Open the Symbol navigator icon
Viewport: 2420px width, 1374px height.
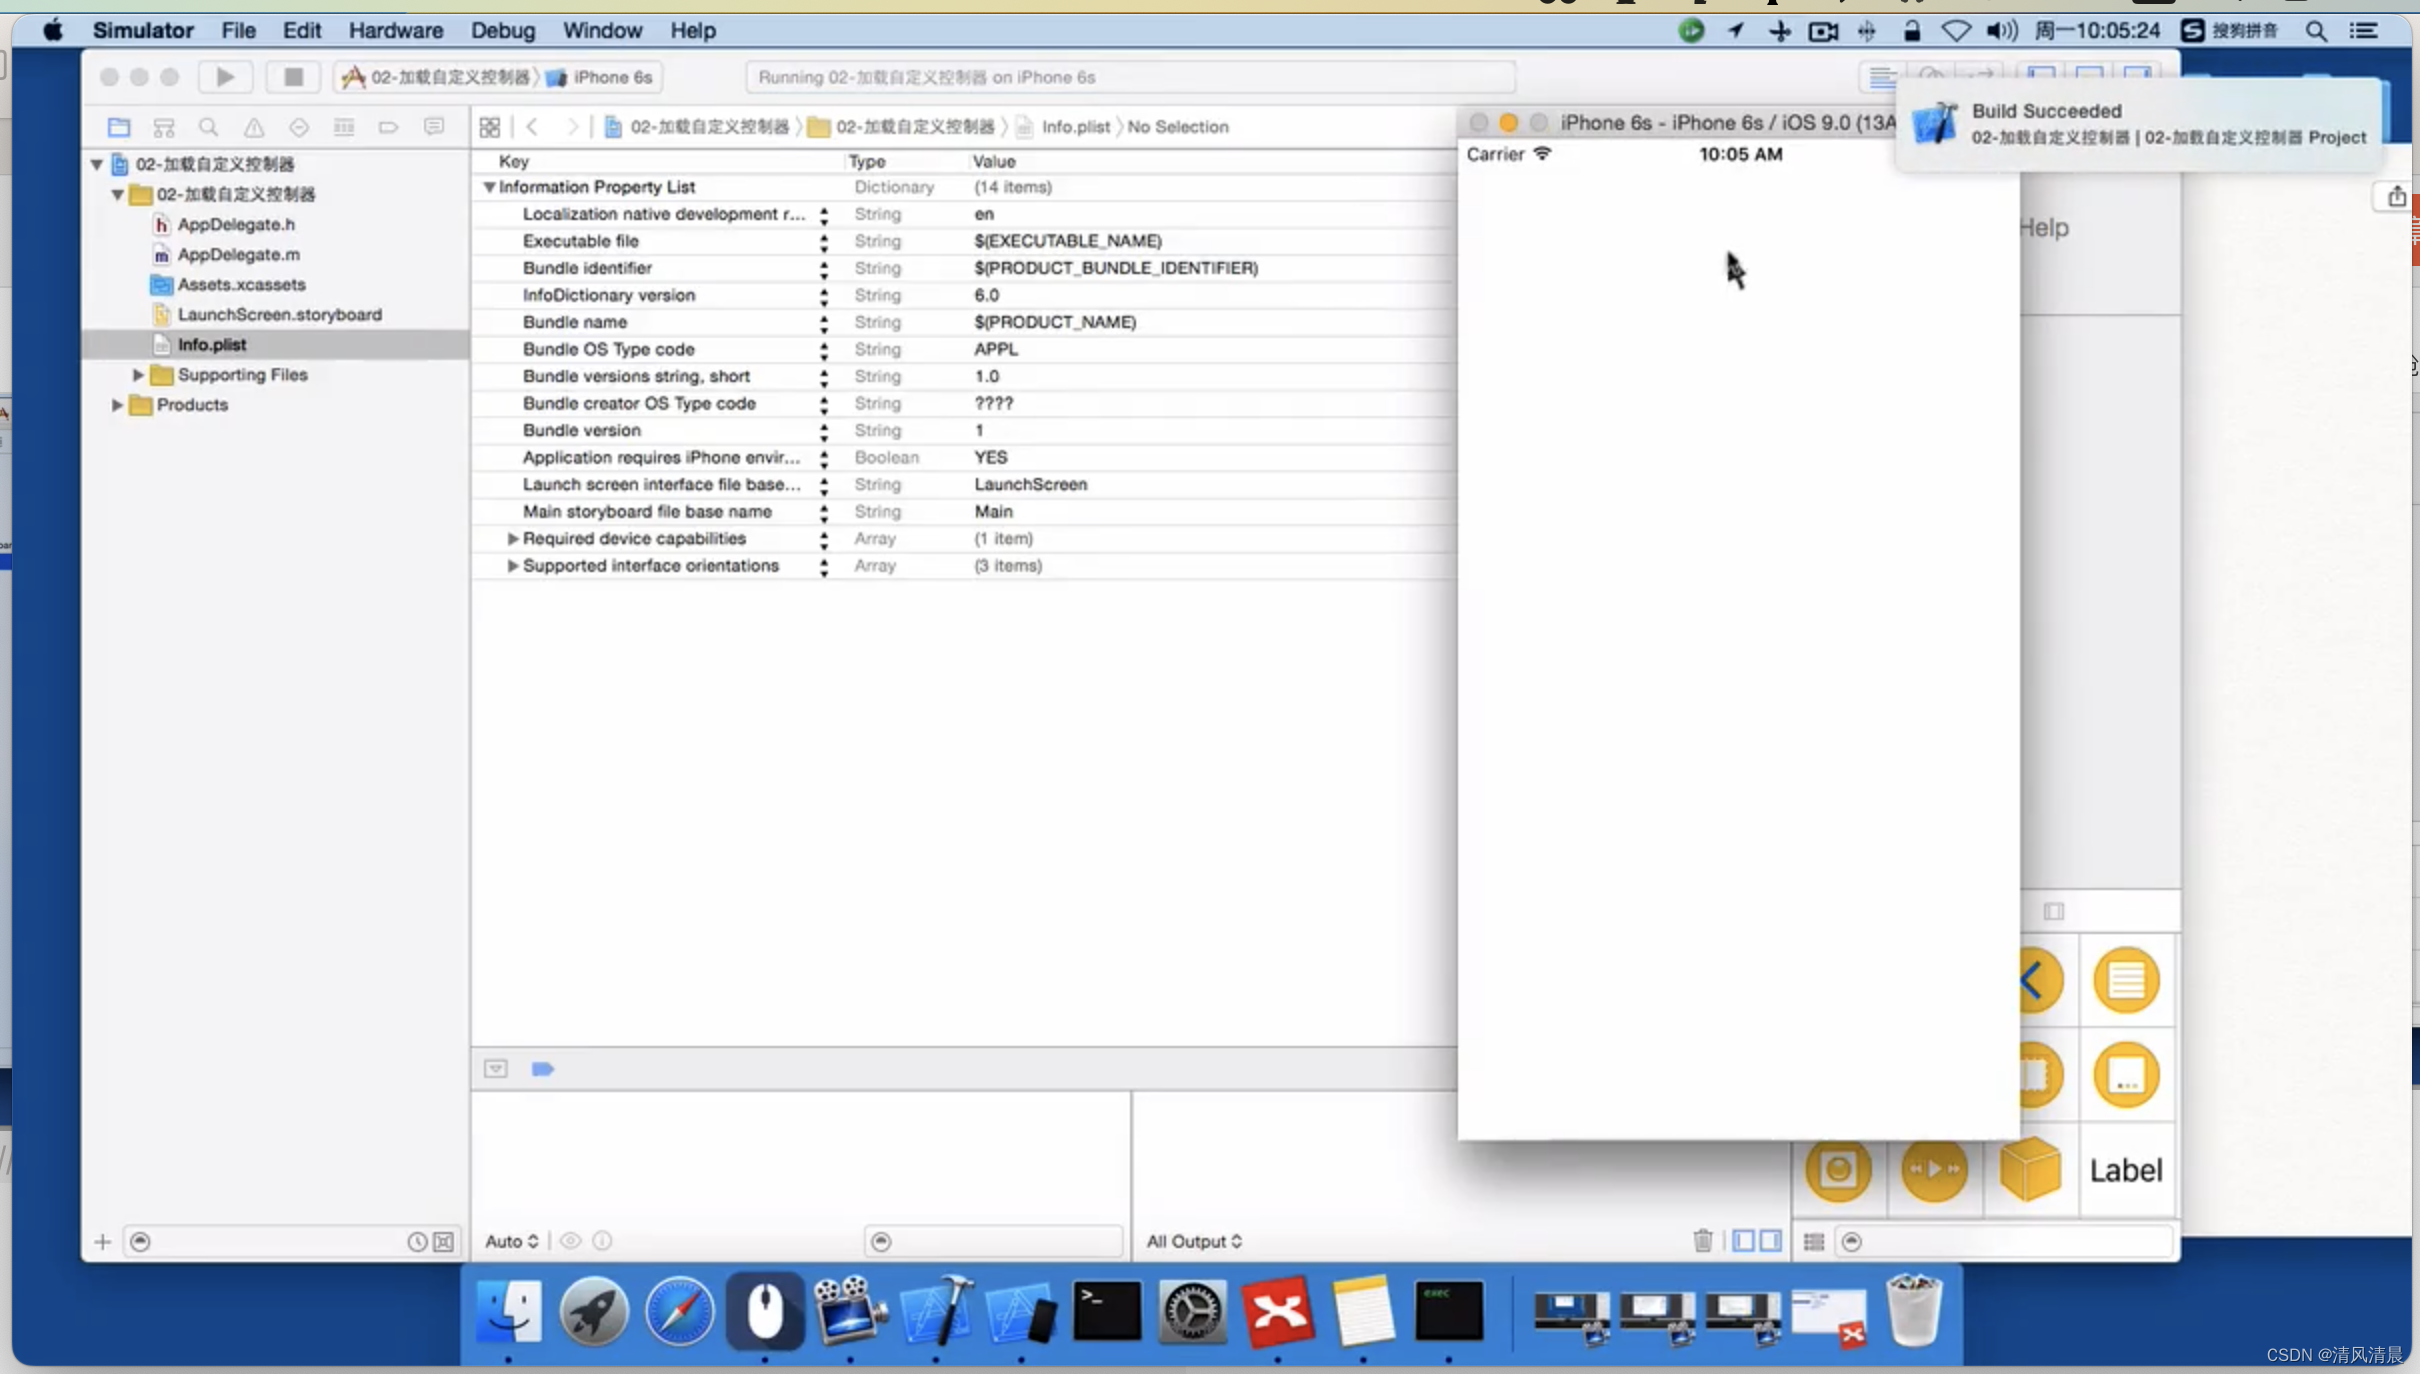coord(164,127)
